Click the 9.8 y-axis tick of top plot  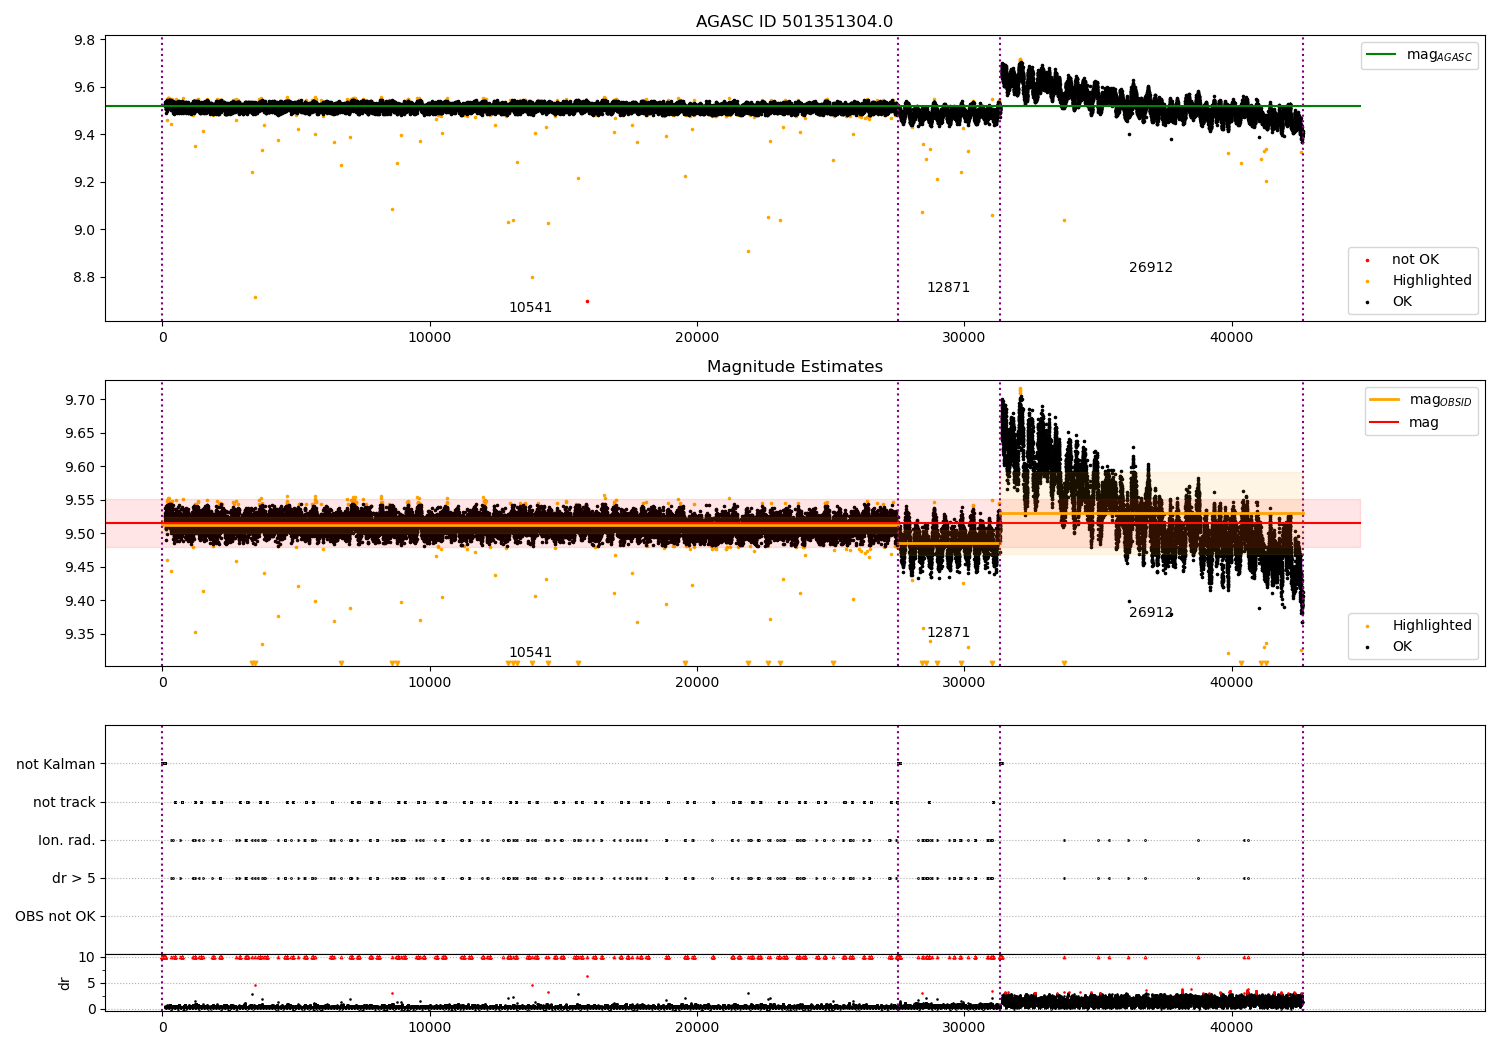click(x=85, y=41)
